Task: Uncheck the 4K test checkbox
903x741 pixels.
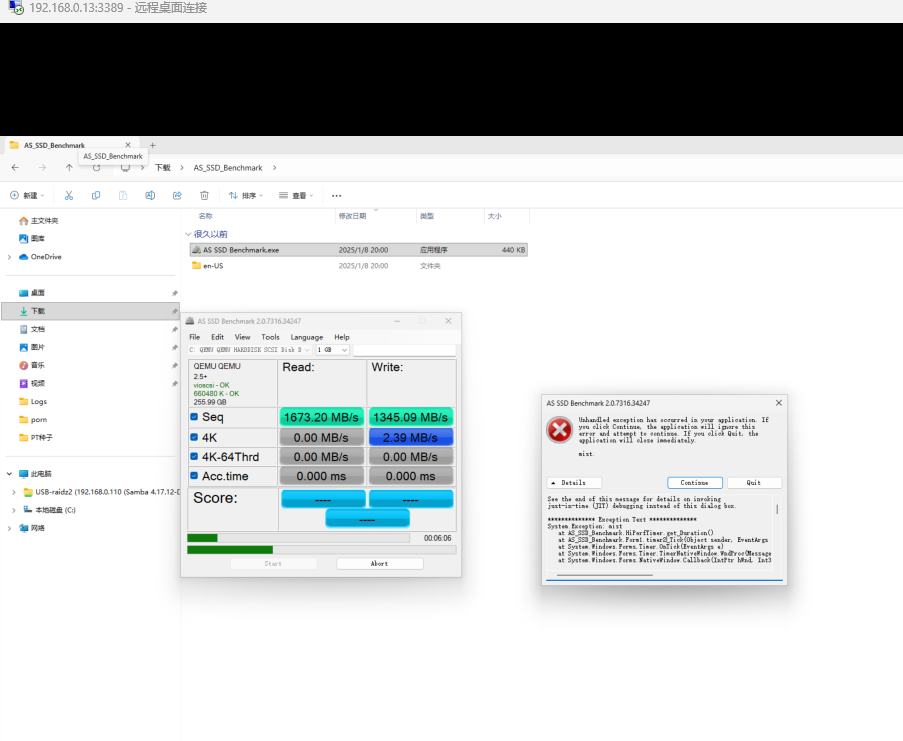Action: click(x=194, y=438)
